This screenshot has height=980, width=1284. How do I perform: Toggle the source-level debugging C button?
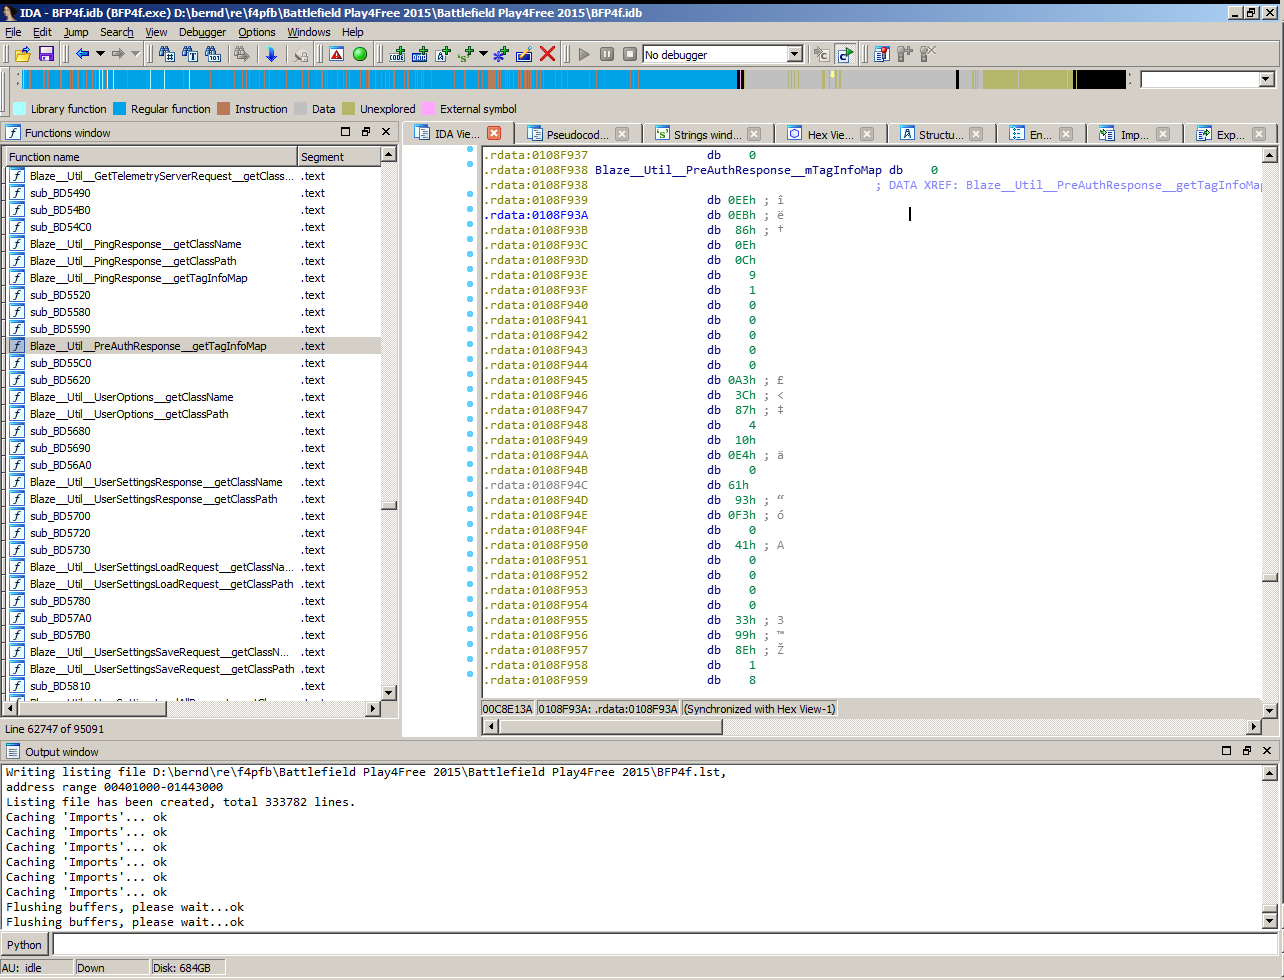pos(846,54)
